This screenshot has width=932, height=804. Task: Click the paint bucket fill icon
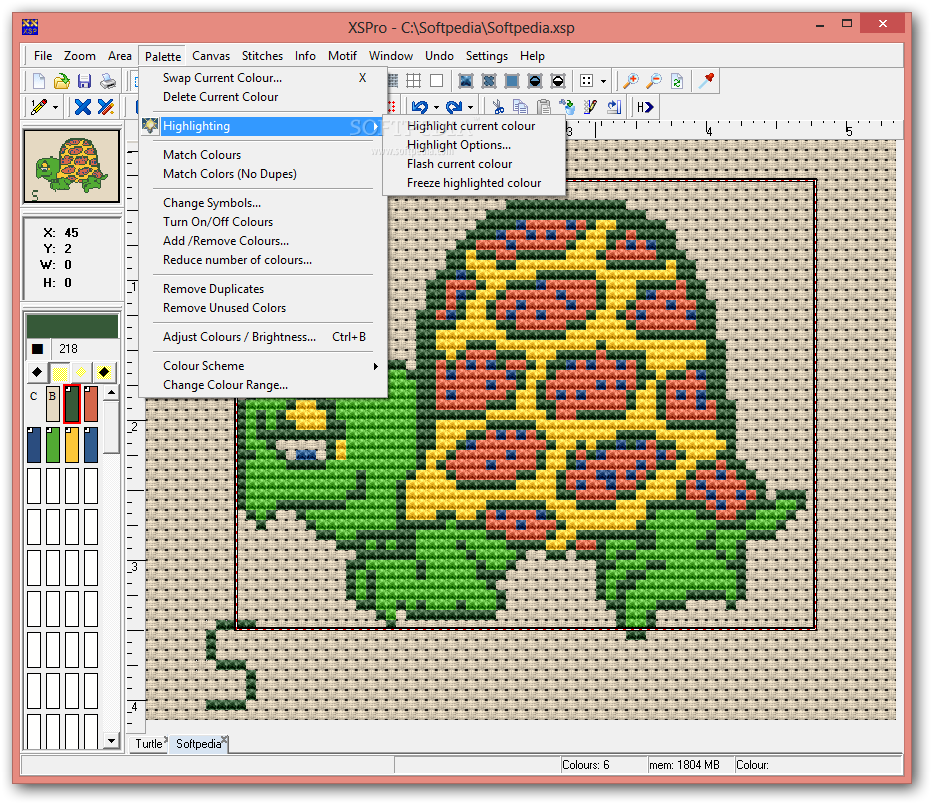567,107
